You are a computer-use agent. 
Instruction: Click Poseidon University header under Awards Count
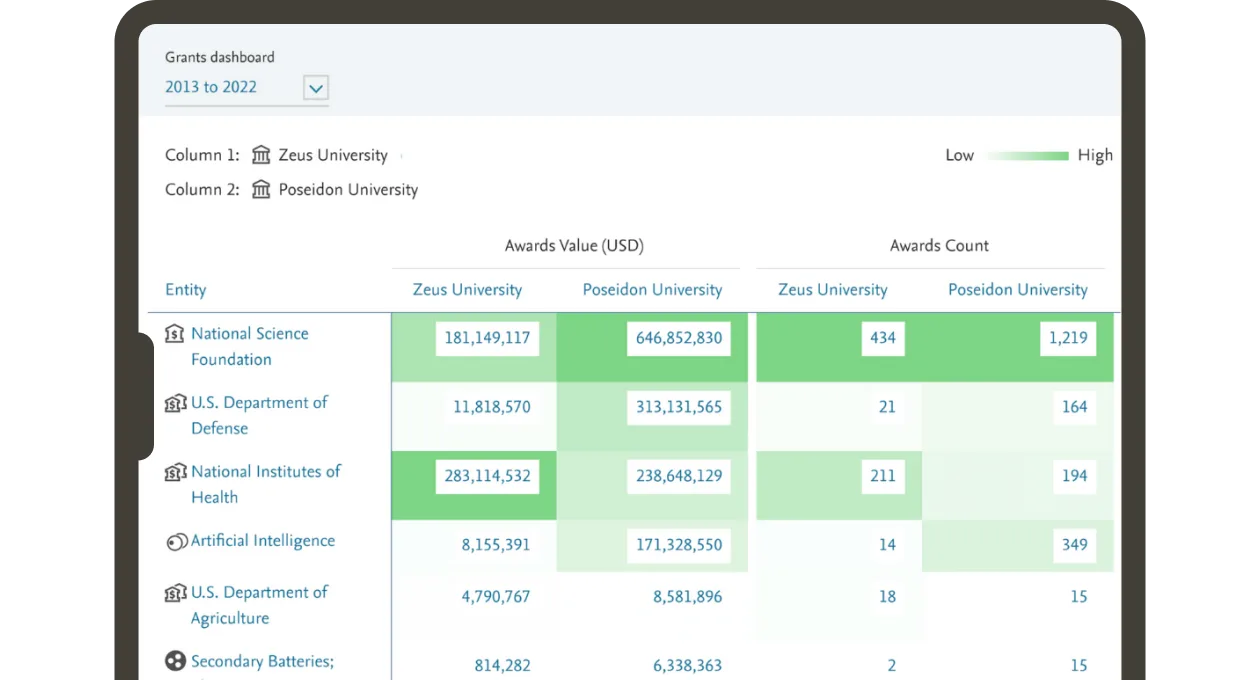1017,290
